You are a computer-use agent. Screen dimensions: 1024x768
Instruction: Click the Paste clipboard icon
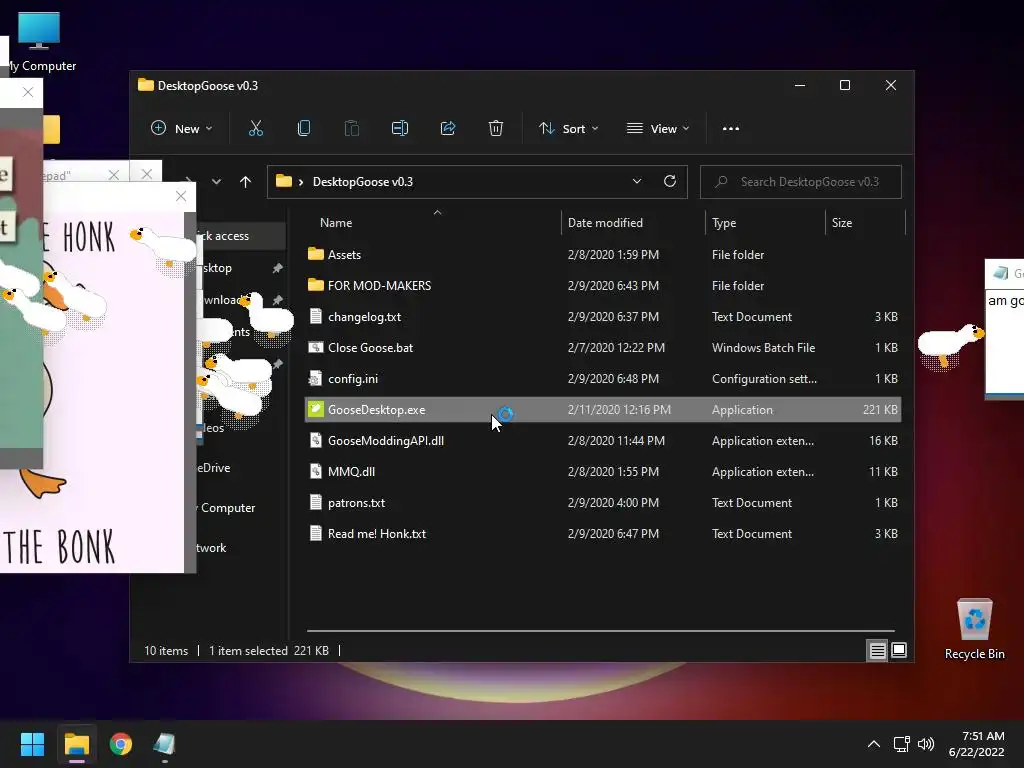coord(352,129)
